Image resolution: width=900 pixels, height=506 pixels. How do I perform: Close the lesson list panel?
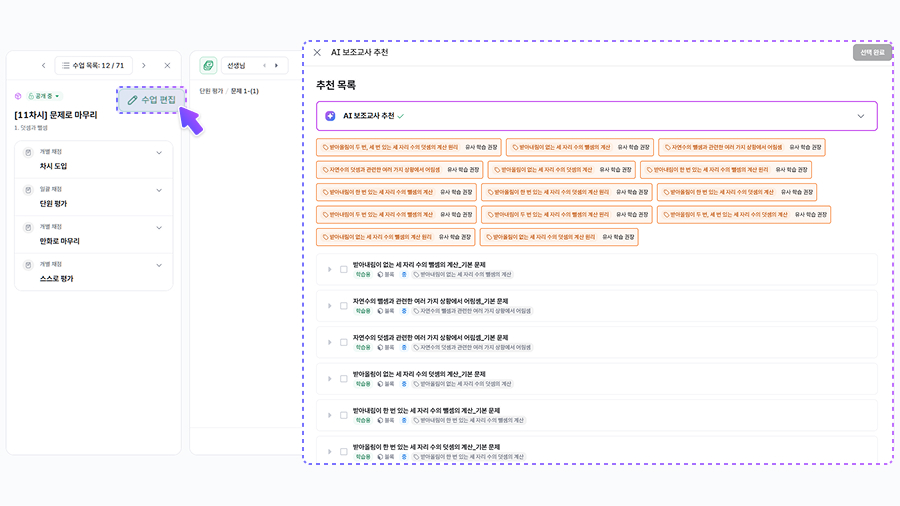(167, 66)
